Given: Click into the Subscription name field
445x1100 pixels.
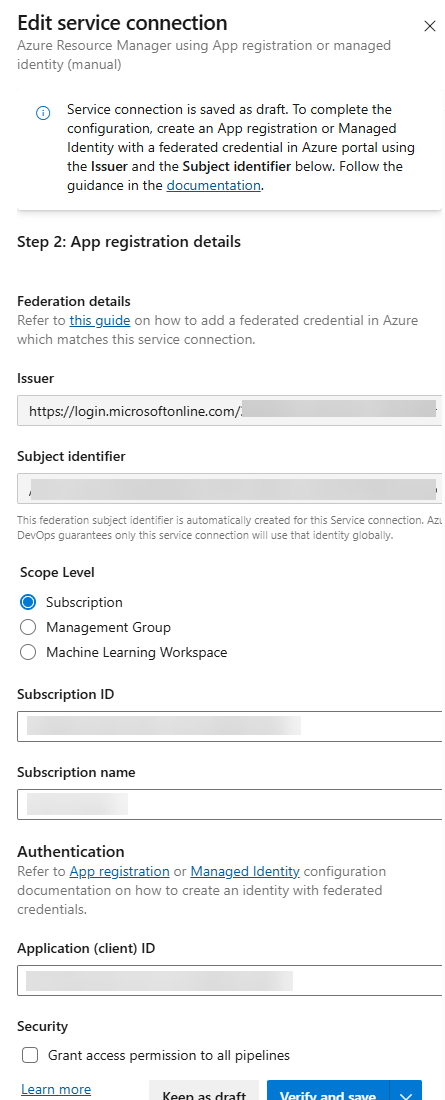Looking at the screenshot, I should pyautogui.click(x=231, y=804).
